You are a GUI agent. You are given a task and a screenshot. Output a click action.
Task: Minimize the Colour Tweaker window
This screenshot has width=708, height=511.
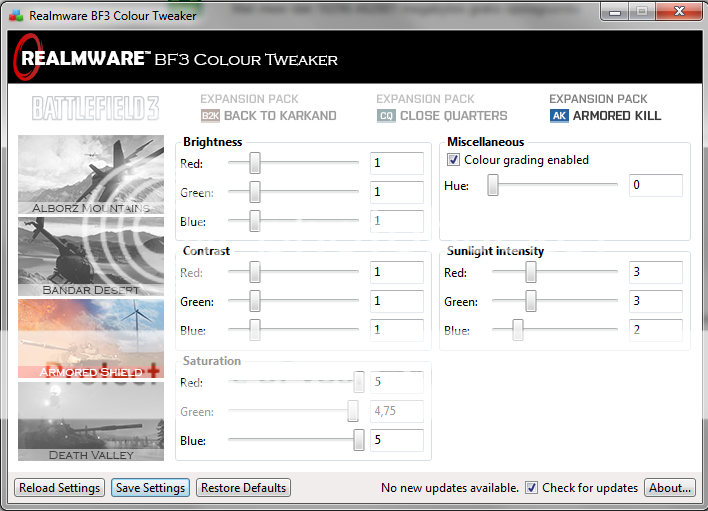(x=615, y=12)
